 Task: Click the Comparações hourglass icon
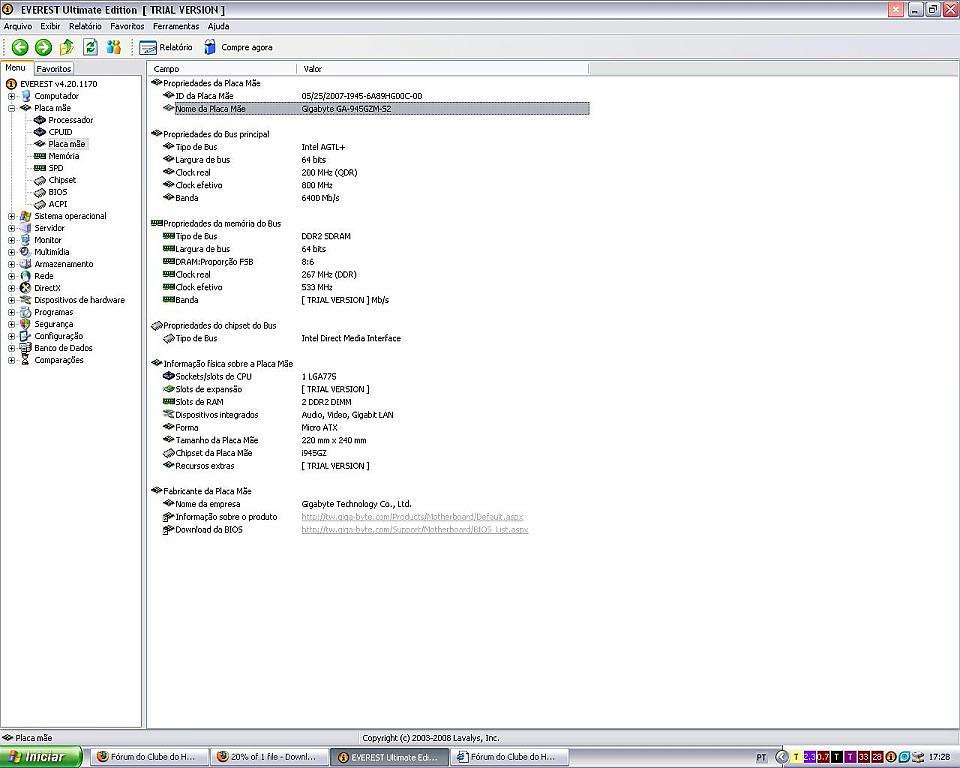tap(26, 360)
